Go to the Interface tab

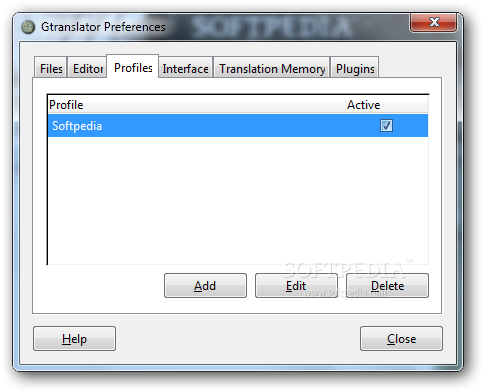click(x=185, y=68)
